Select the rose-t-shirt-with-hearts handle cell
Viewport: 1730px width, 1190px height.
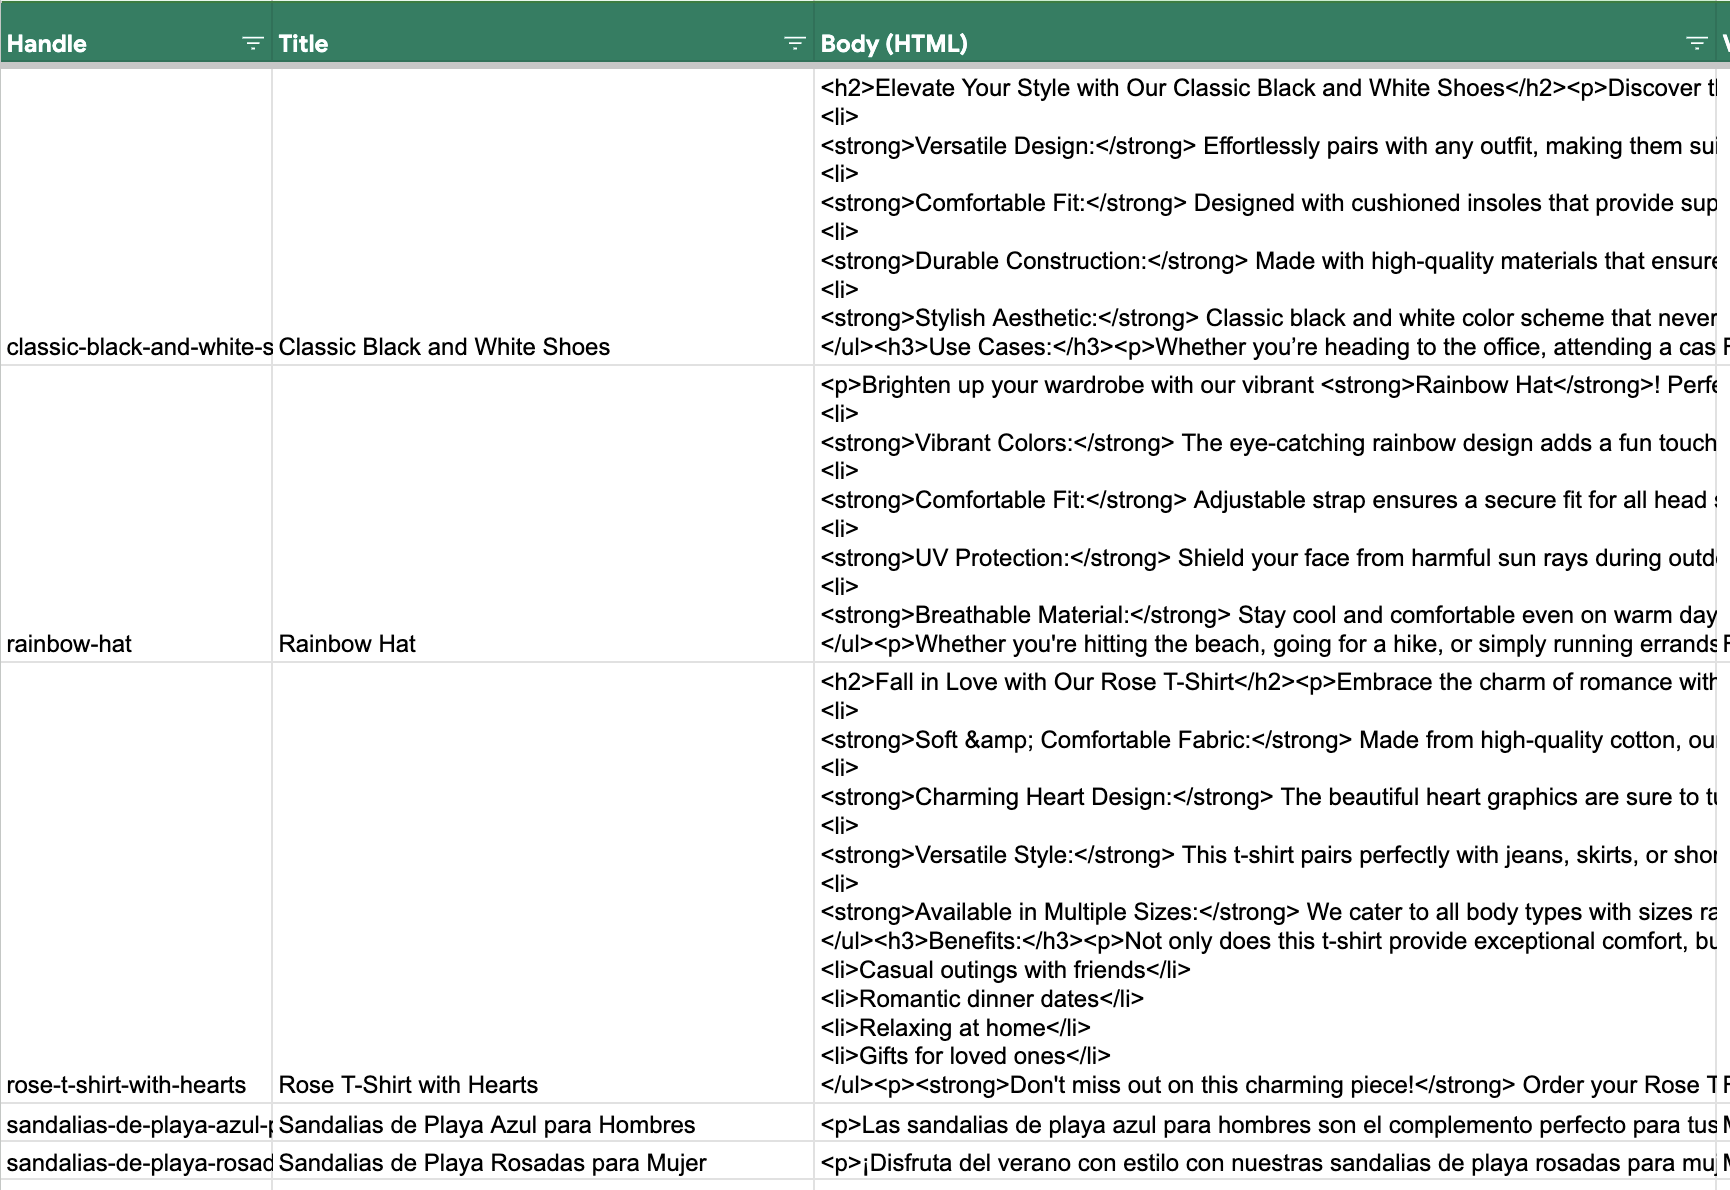136,883
